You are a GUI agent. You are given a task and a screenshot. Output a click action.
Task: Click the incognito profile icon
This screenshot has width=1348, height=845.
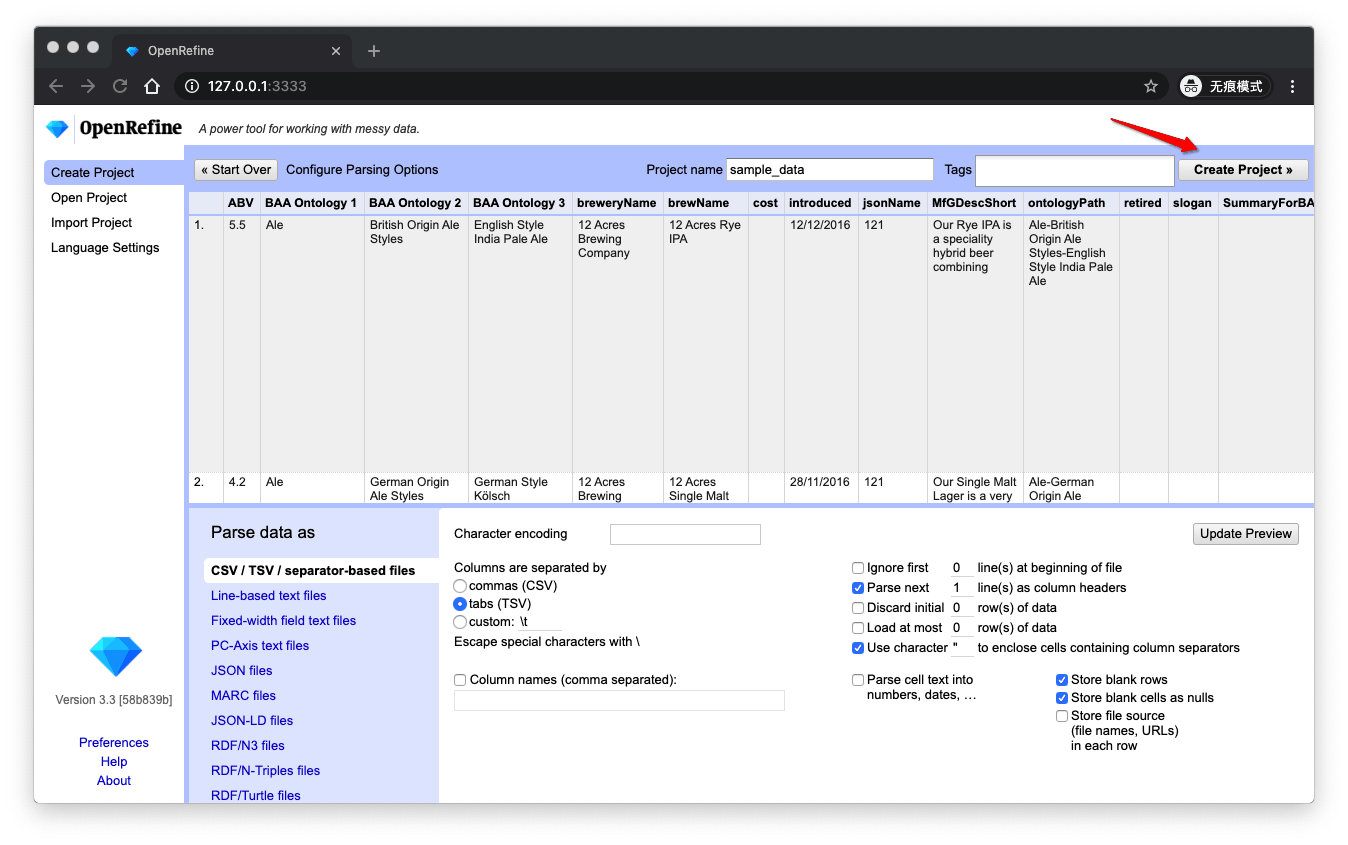click(x=1190, y=86)
